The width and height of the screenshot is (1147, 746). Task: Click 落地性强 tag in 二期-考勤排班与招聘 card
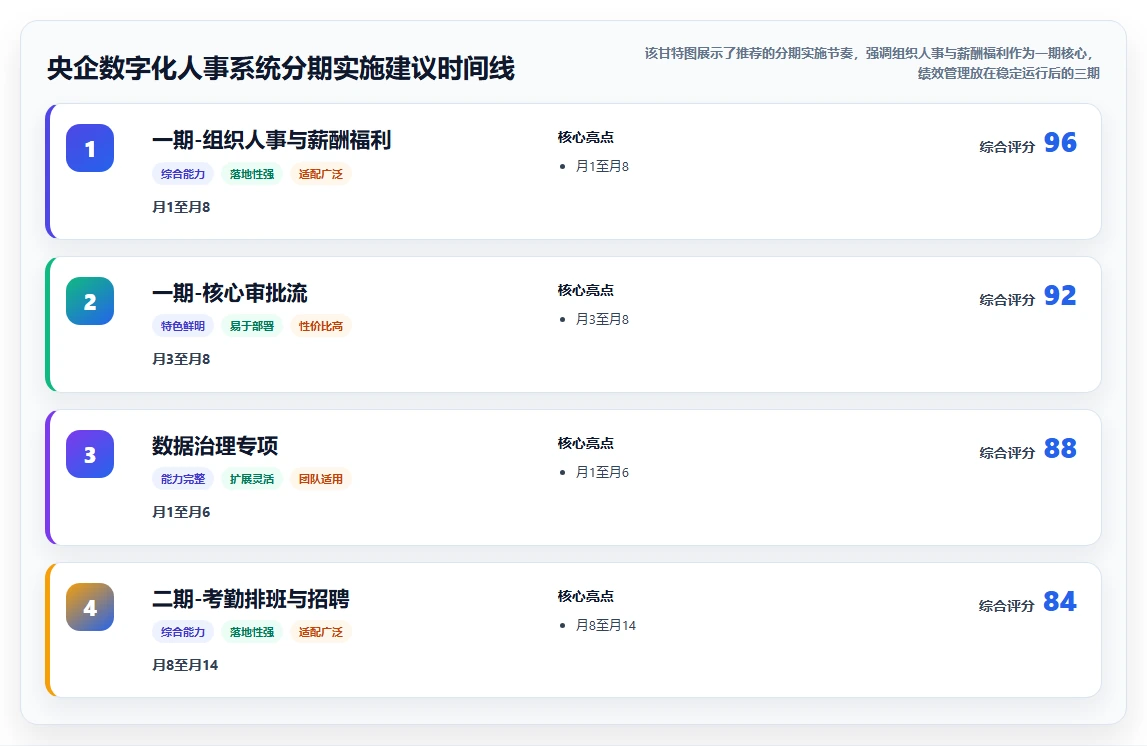(x=252, y=632)
